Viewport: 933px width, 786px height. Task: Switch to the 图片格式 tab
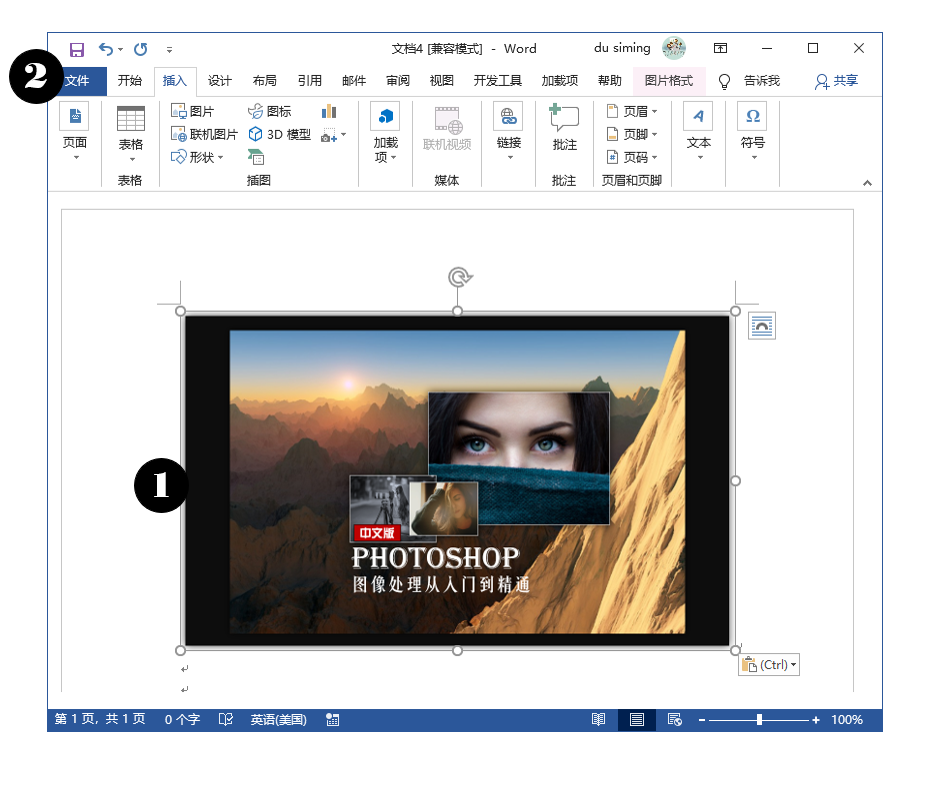click(669, 81)
